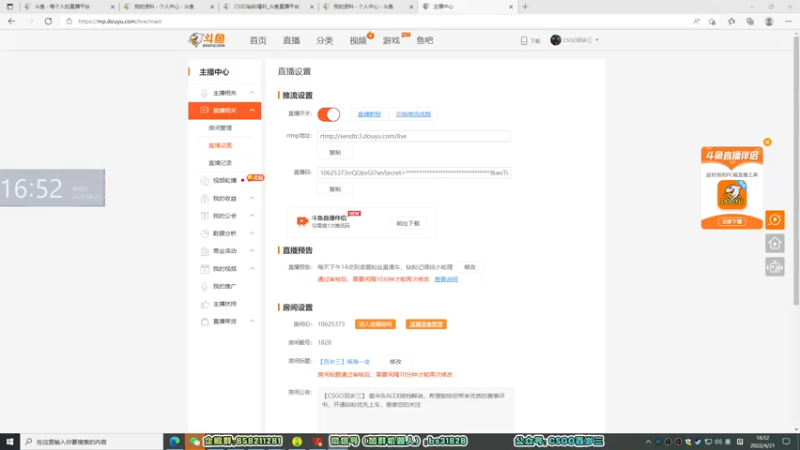The height and width of the screenshot is (450, 800).
Task: Click the 我的收益 money bag icon
Action: 205,198
